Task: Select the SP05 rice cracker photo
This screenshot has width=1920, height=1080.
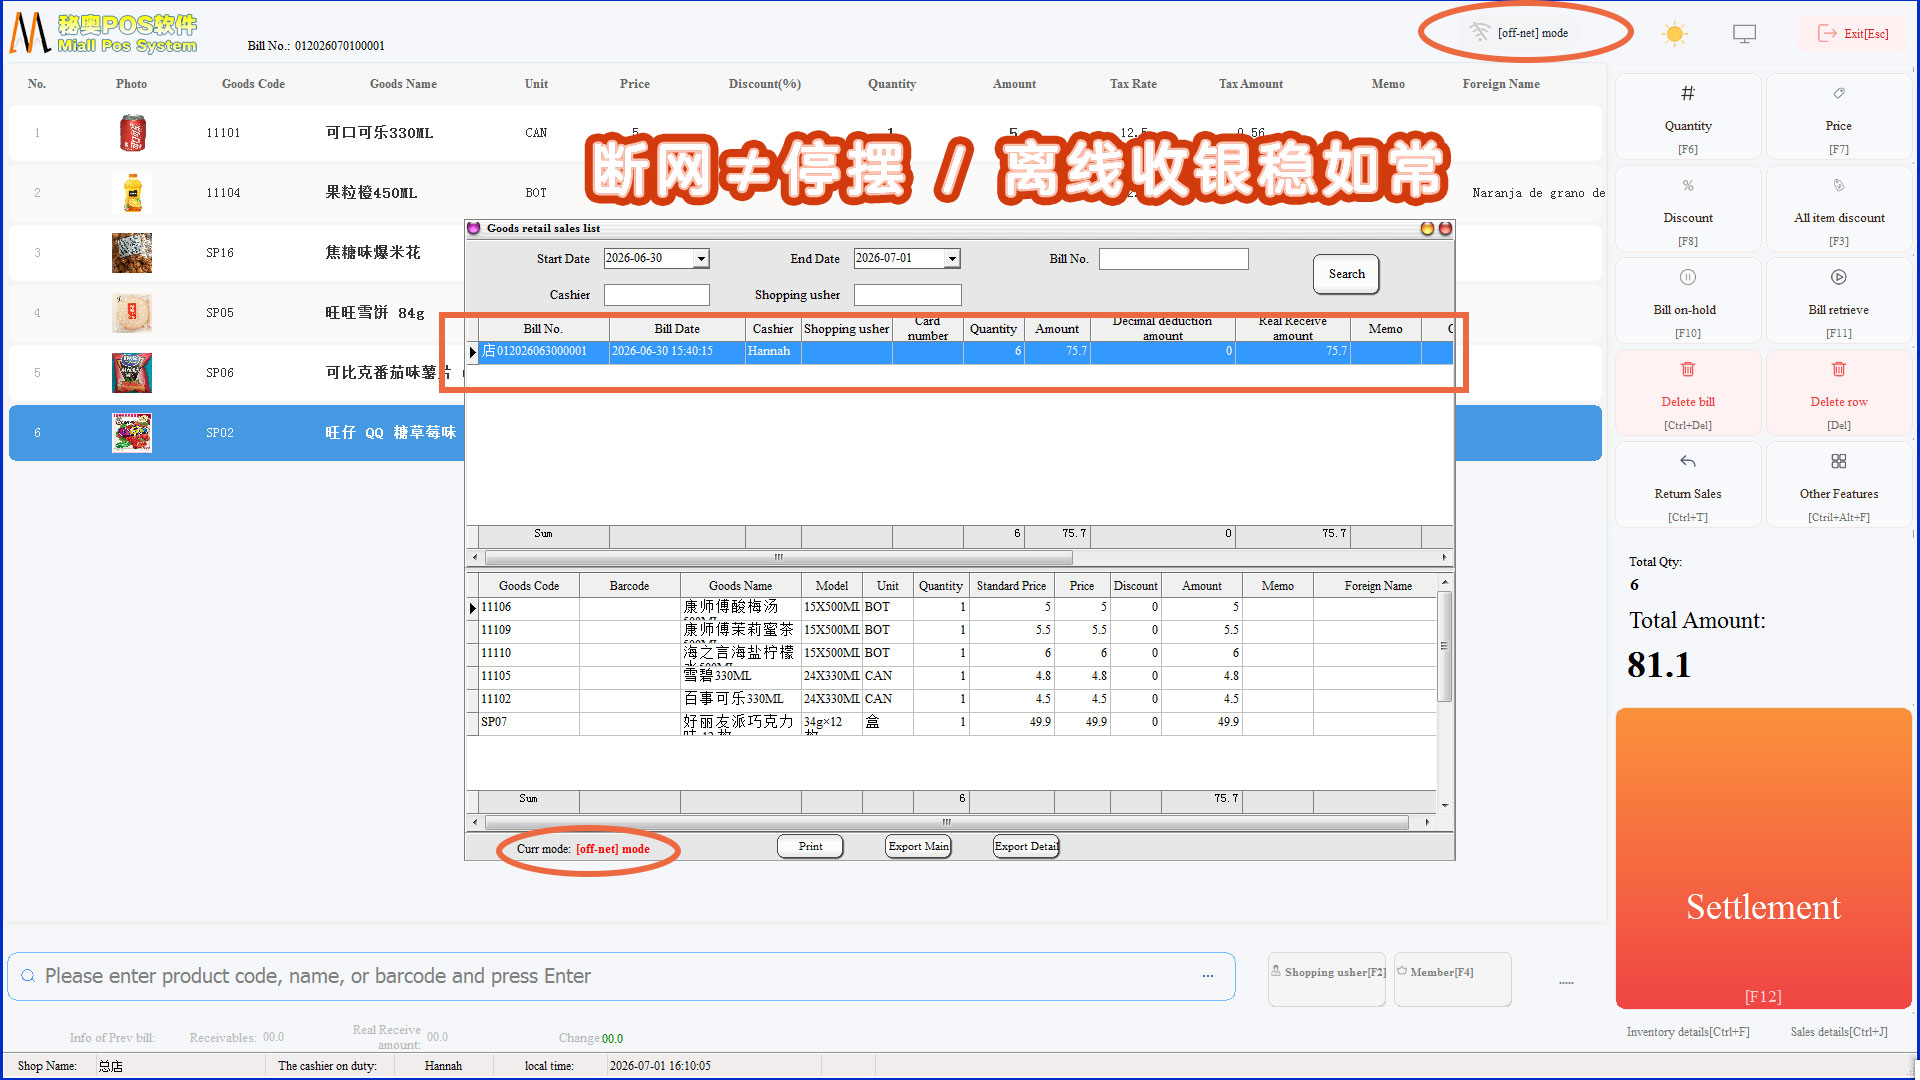Action: click(132, 313)
